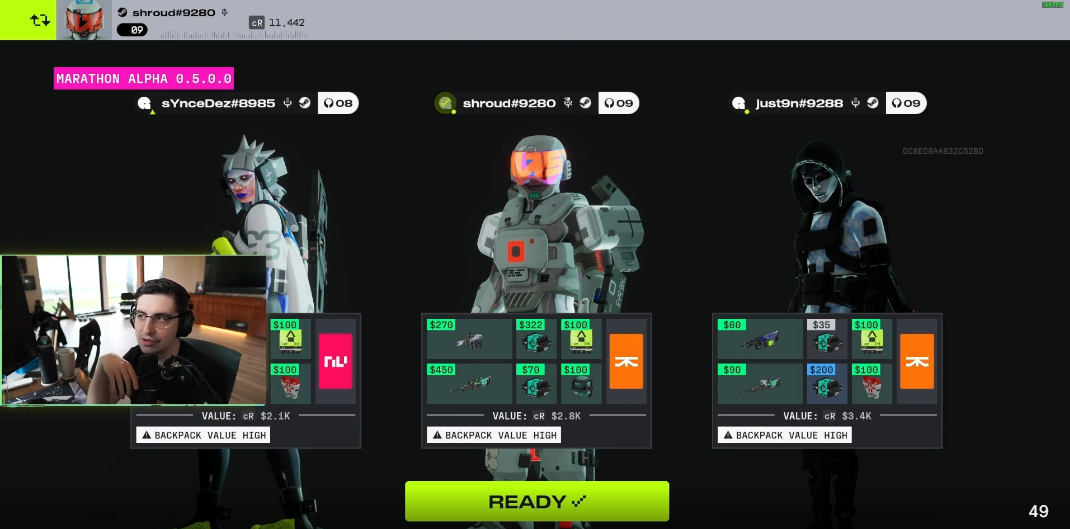The image size is (1070, 529).
Task: Click Steam icon next to center shroud#9280
Action: click(585, 103)
